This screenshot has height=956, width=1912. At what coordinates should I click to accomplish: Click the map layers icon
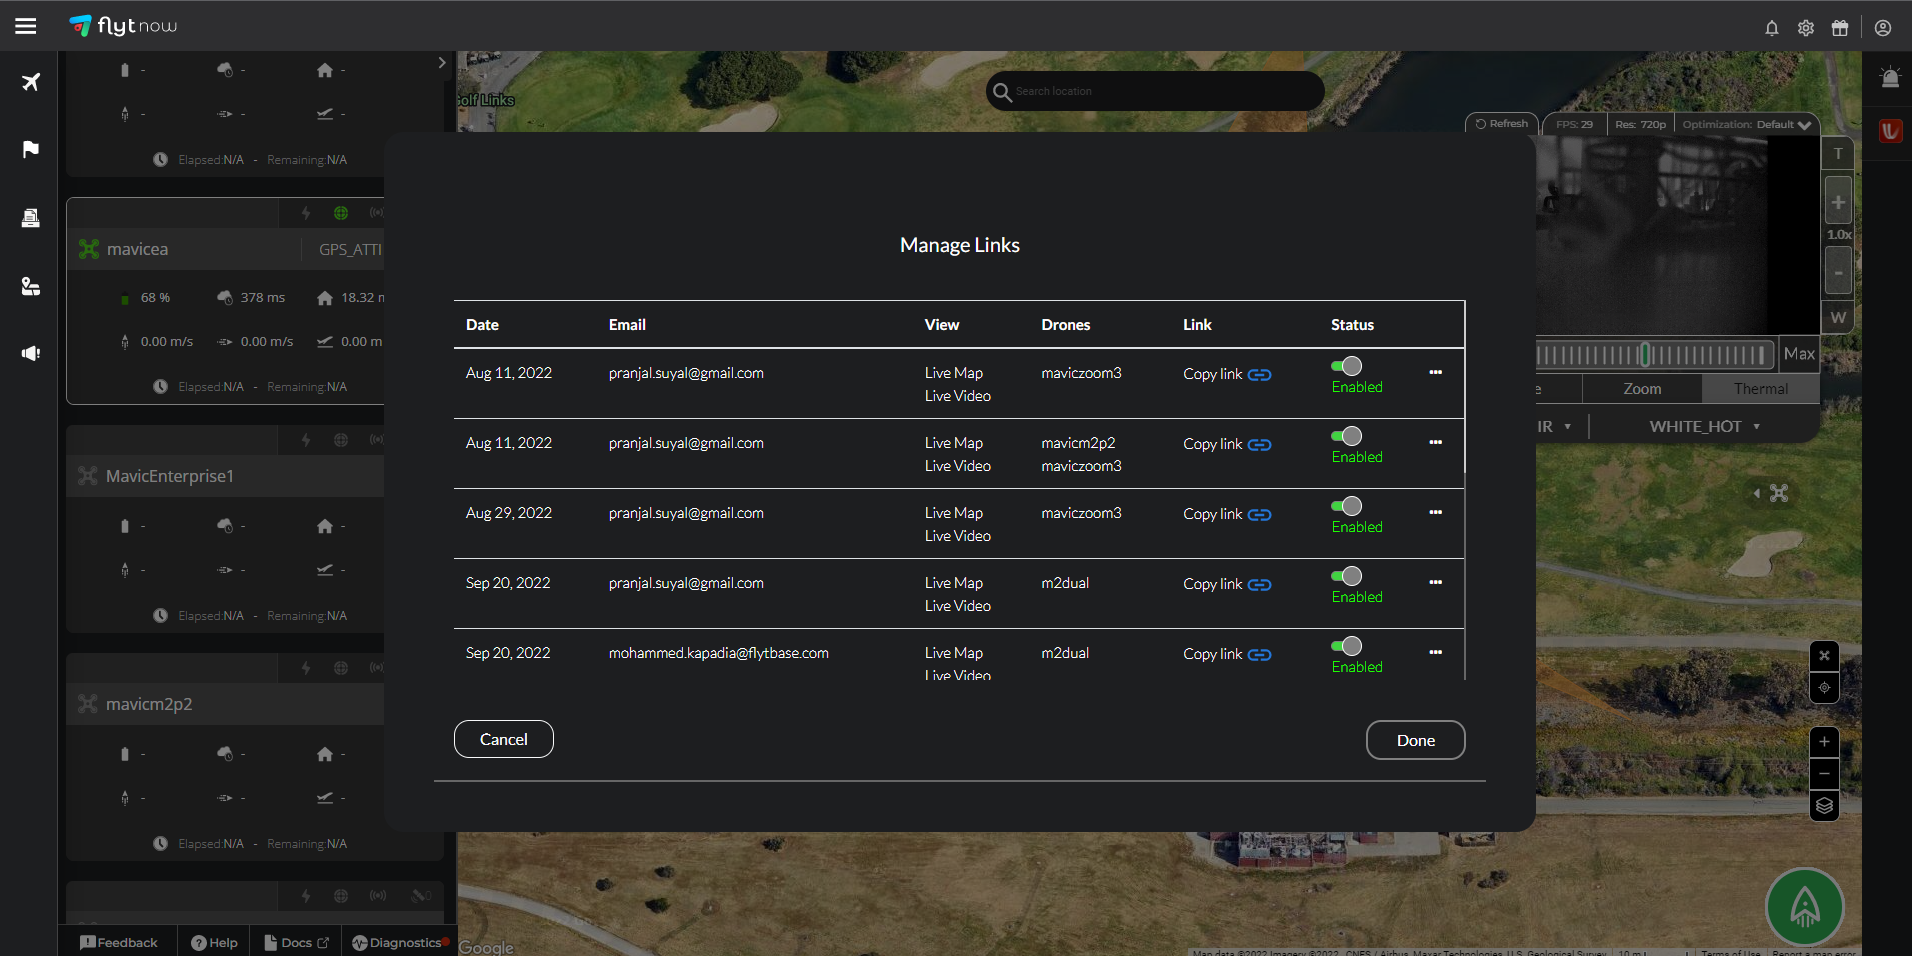[x=1824, y=806]
